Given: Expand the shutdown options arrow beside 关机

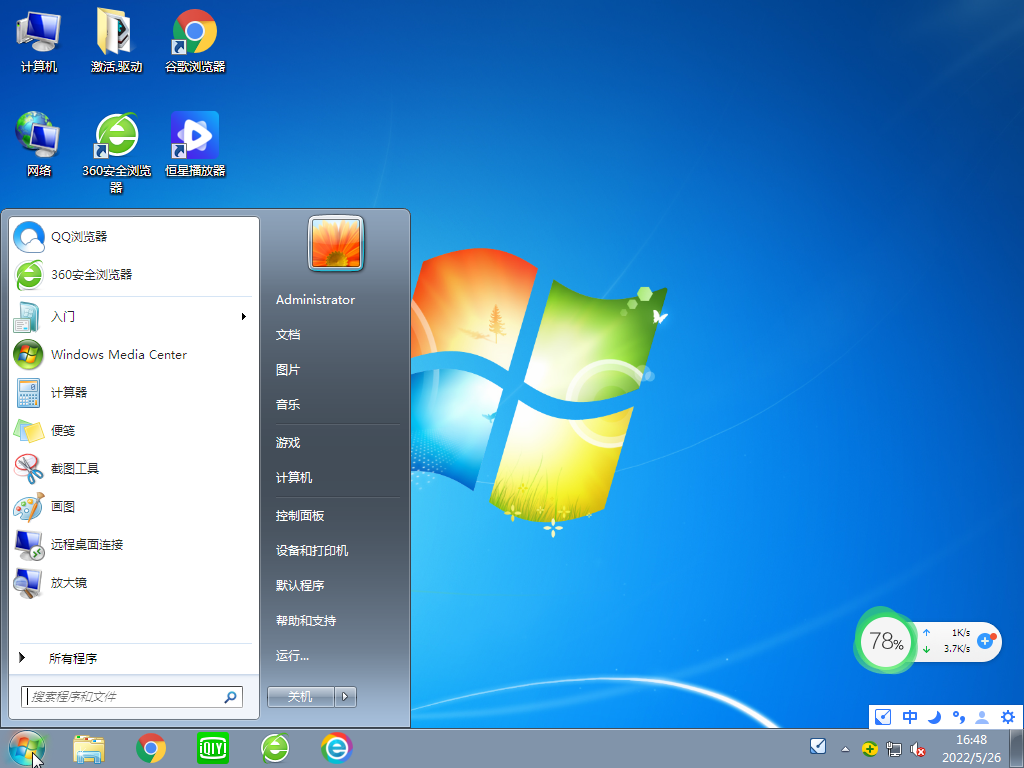Looking at the screenshot, I should pyautogui.click(x=345, y=696).
